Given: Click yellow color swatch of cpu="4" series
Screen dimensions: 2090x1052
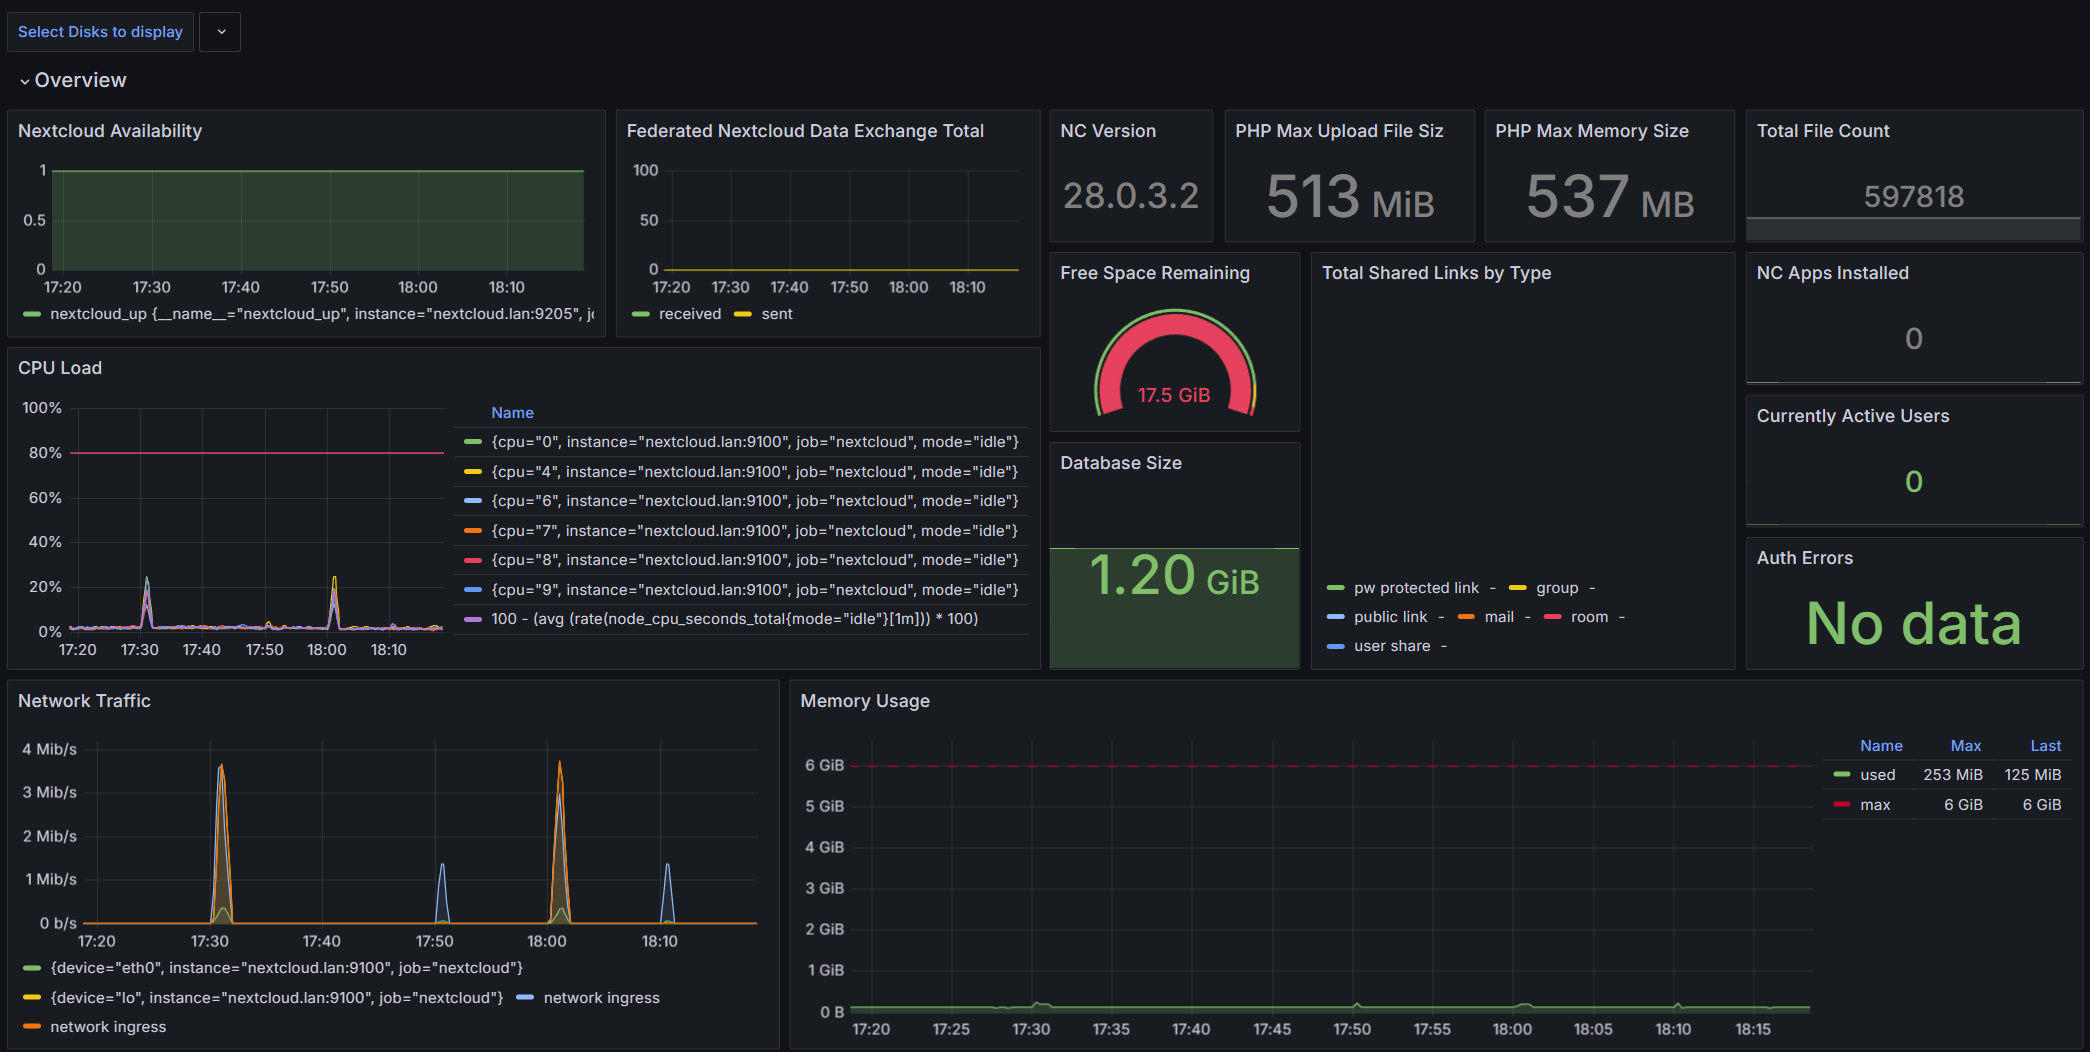Looking at the screenshot, I should click(x=473, y=472).
